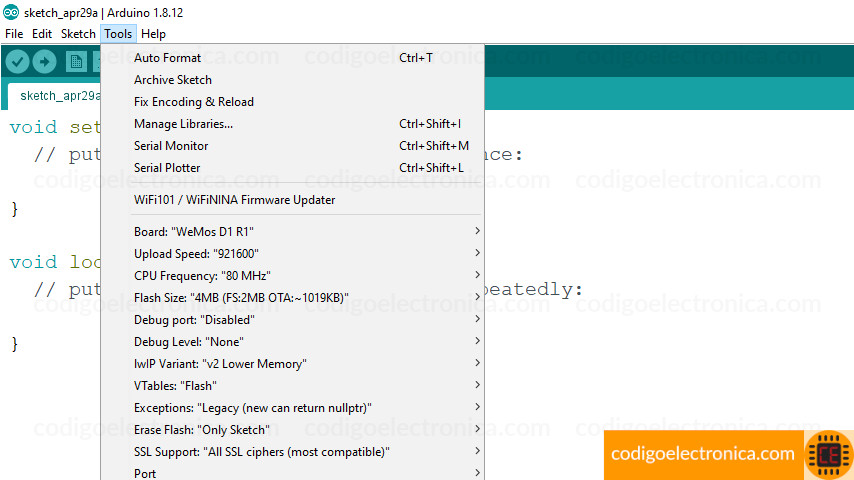Open the Sketch menu
The image size is (854, 480).
pyautogui.click(x=78, y=34)
